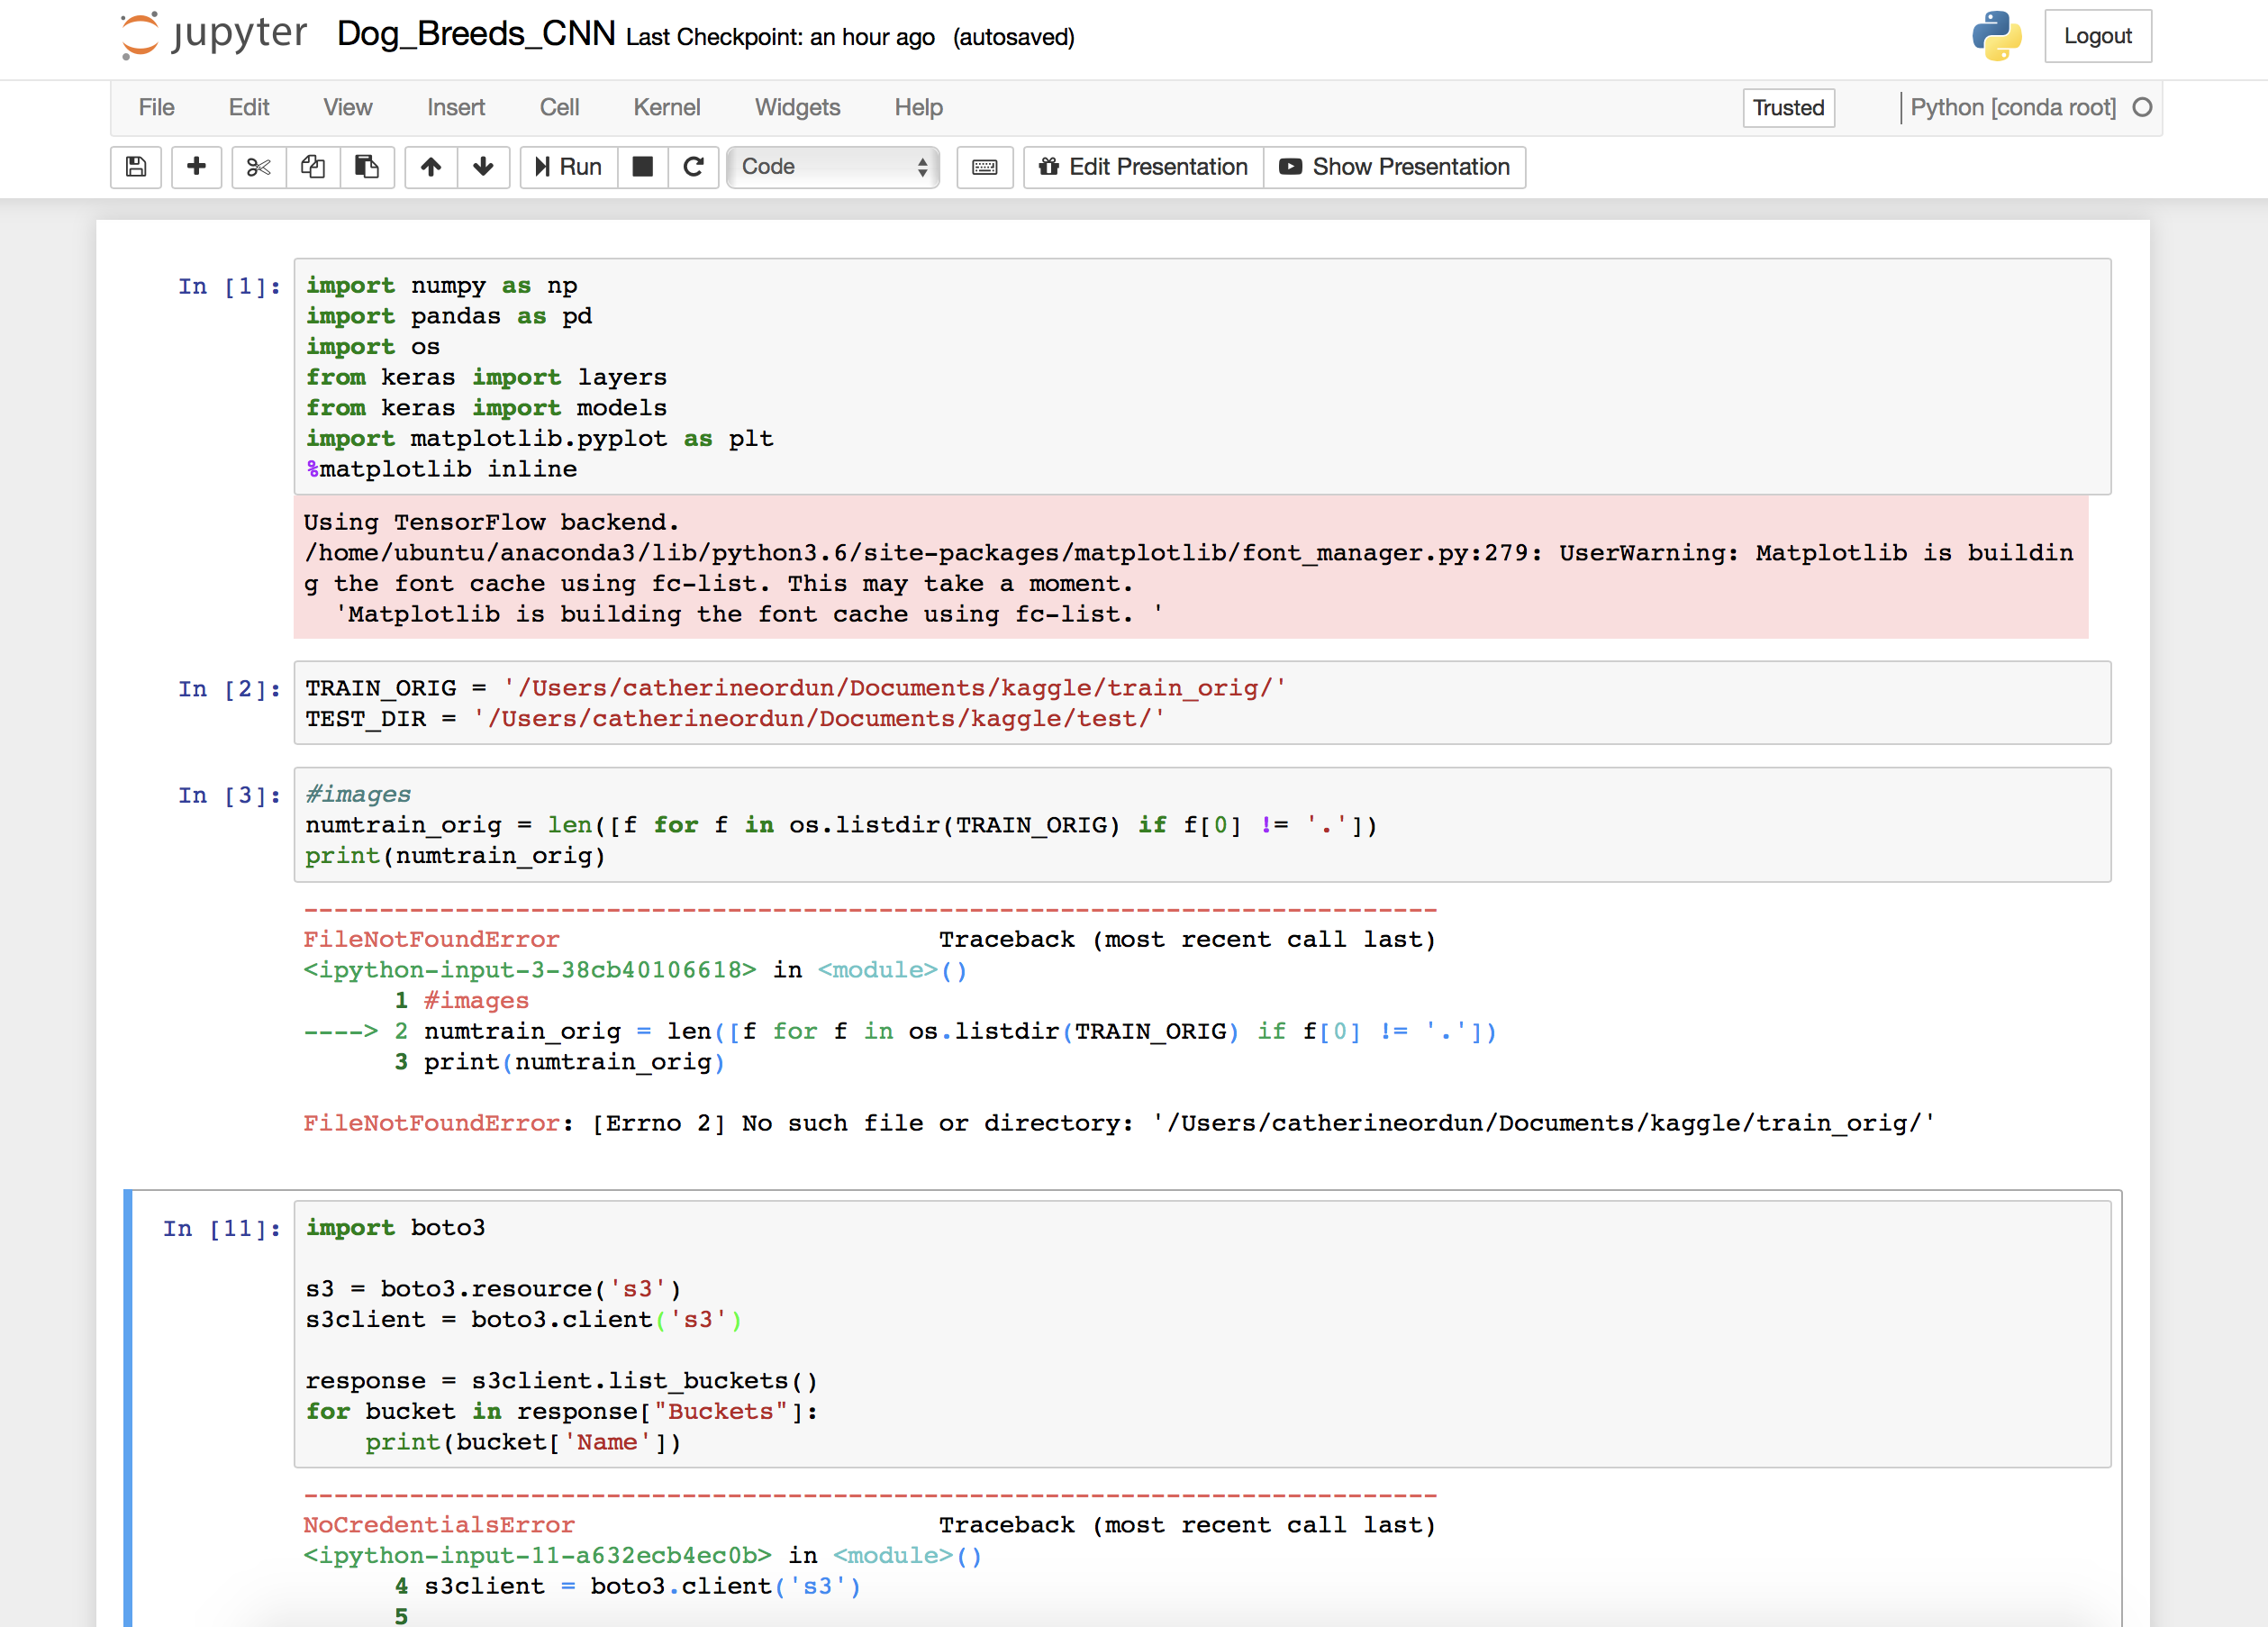Expand the Widgets menu

point(797,107)
